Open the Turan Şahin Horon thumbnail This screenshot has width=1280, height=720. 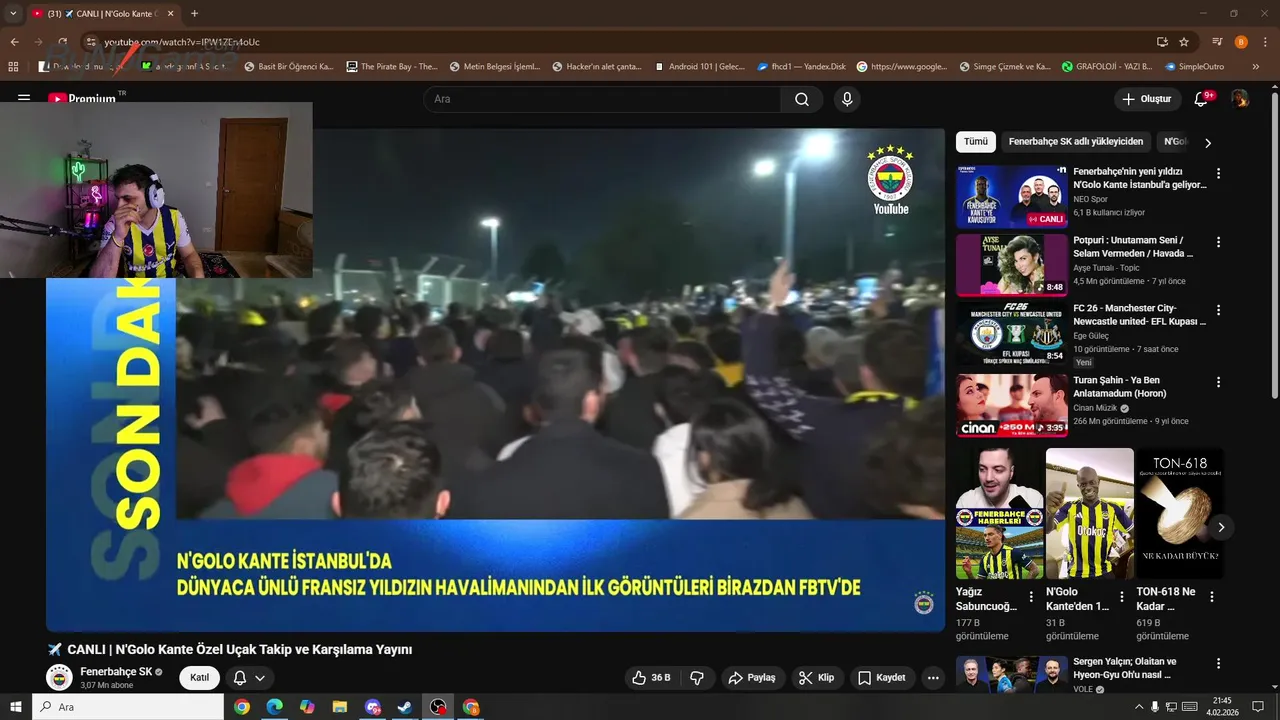(x=1012, y=405)
